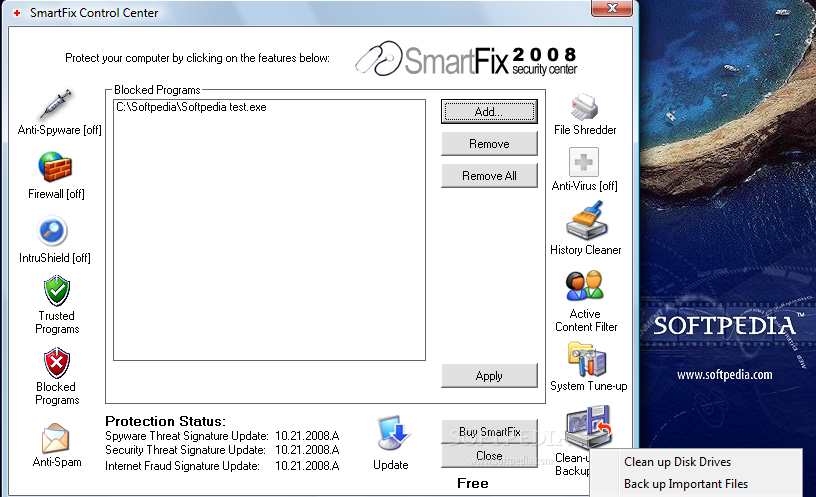Click the Buy SmartFix button

click(x=489, y=432)
